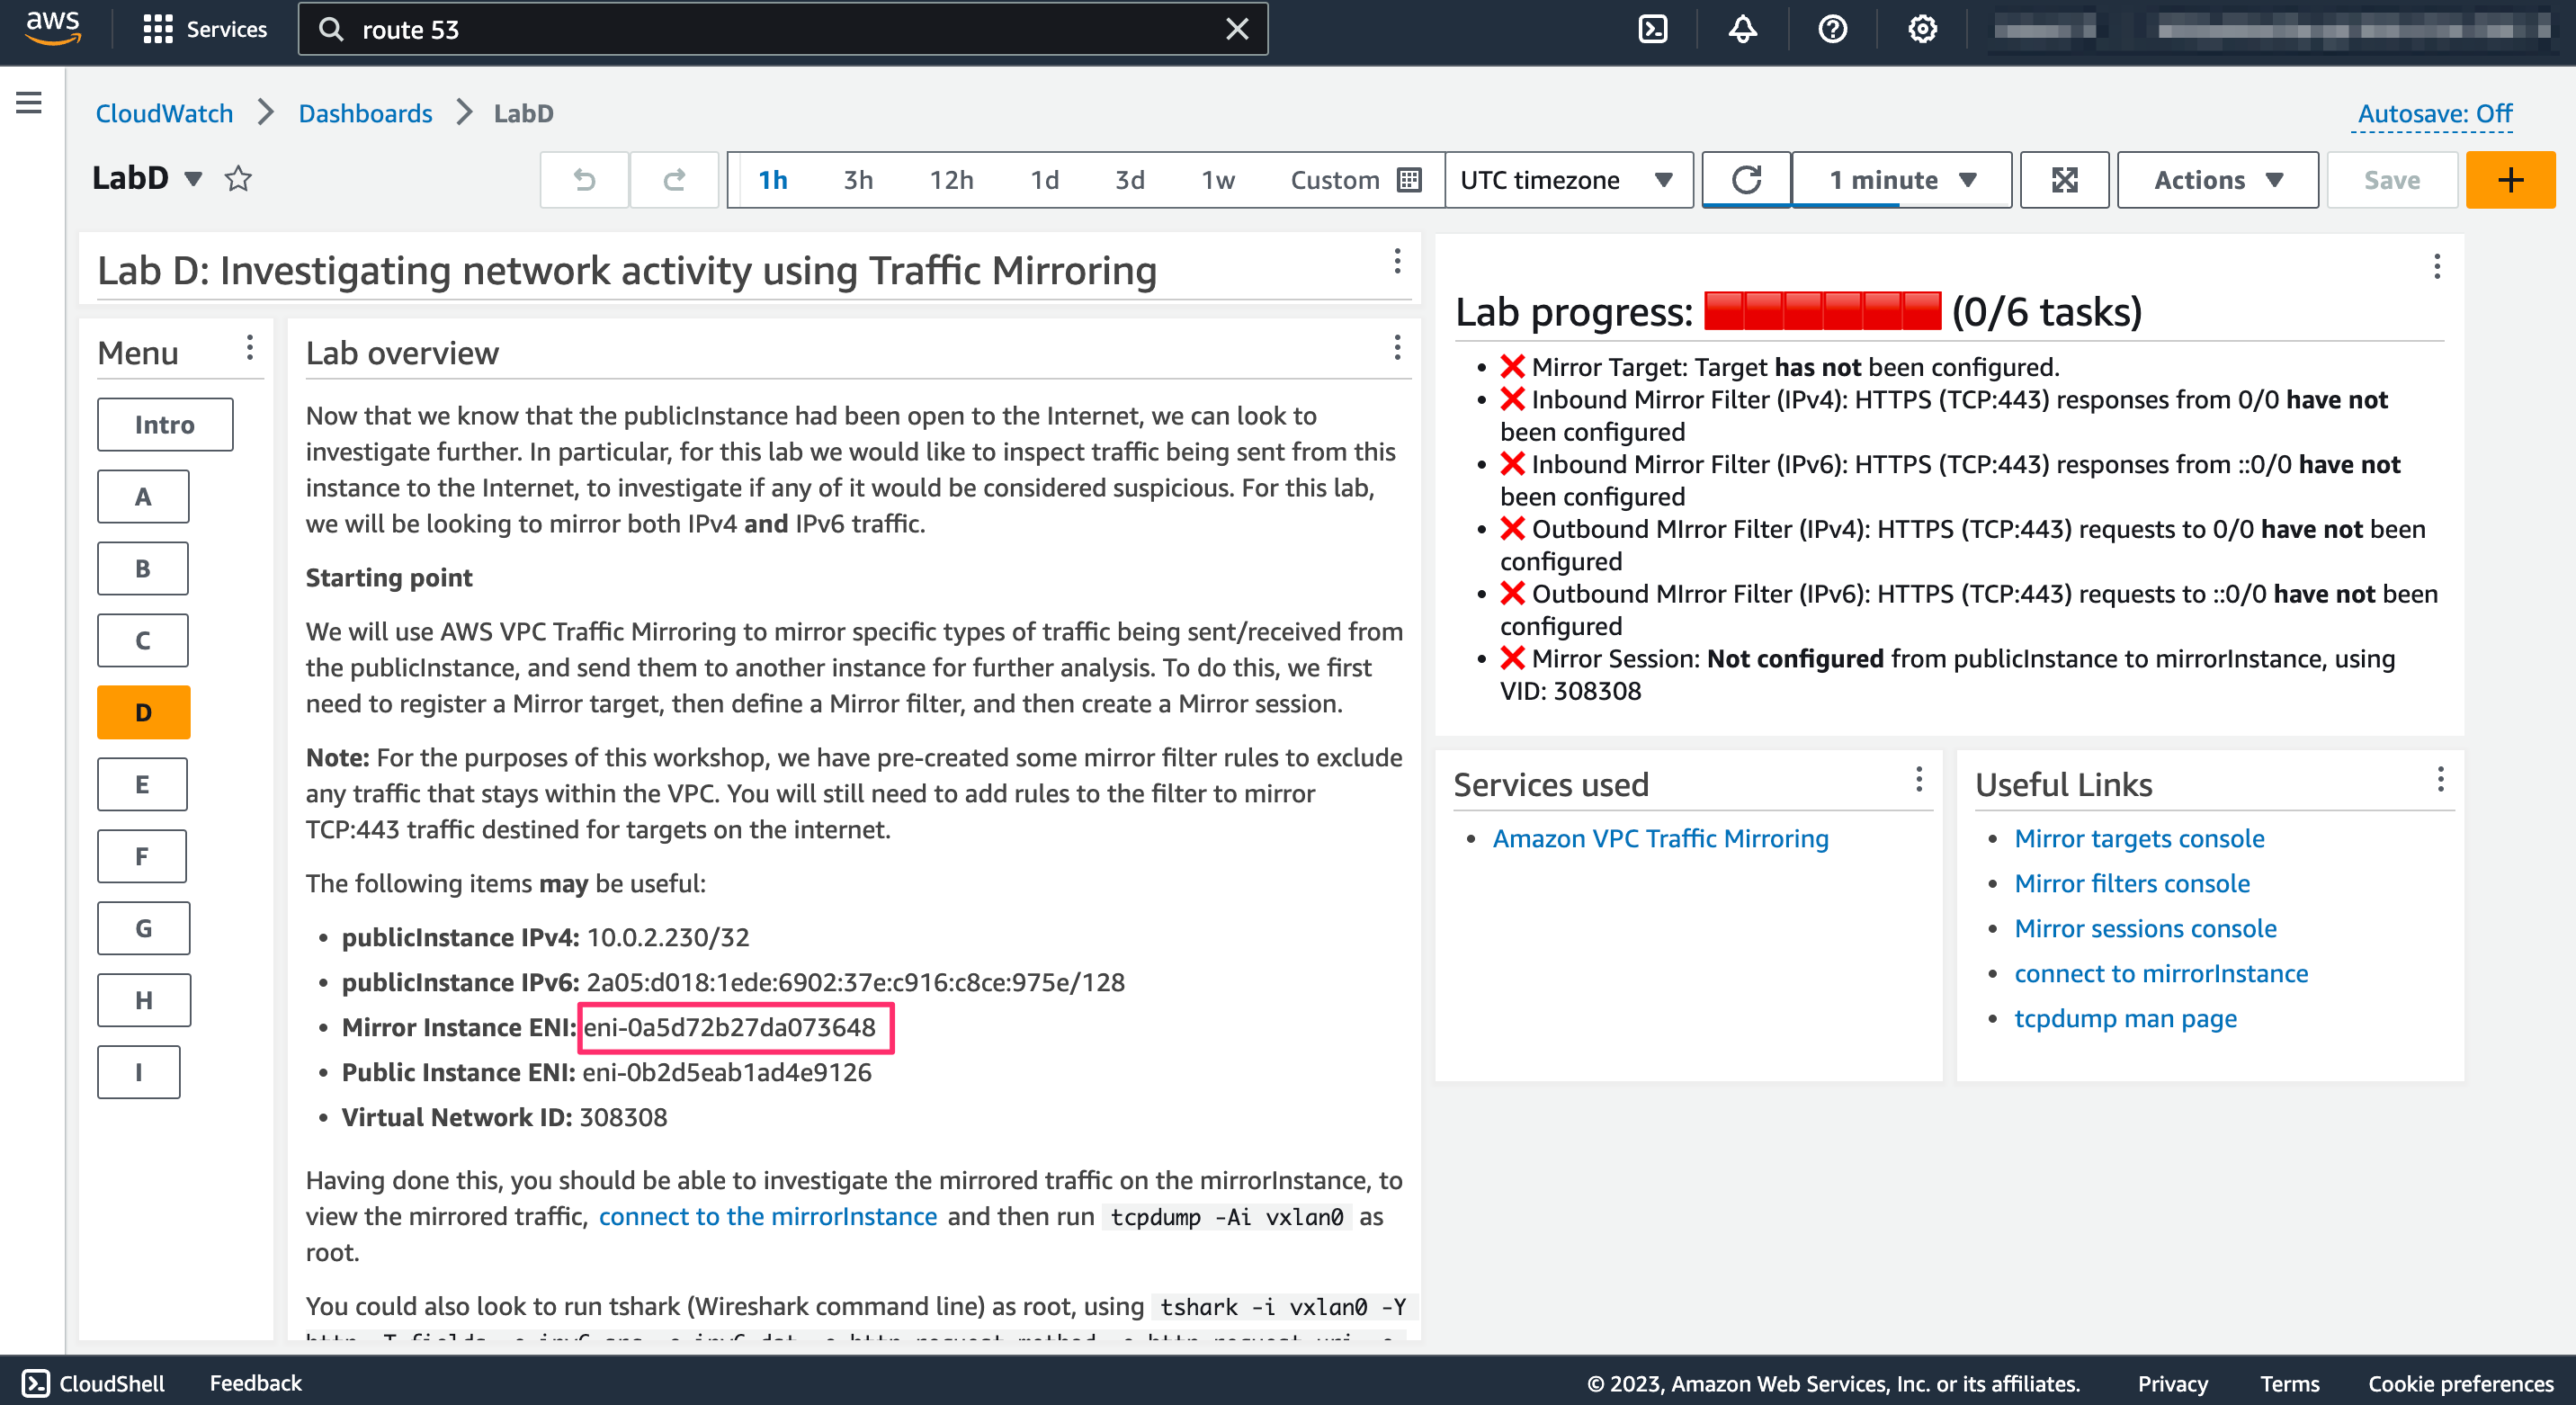The height and width of the screenshot is (1405, 2576).
Task: Open the Lab progress widget options menu
Action: pos(2437,266)
